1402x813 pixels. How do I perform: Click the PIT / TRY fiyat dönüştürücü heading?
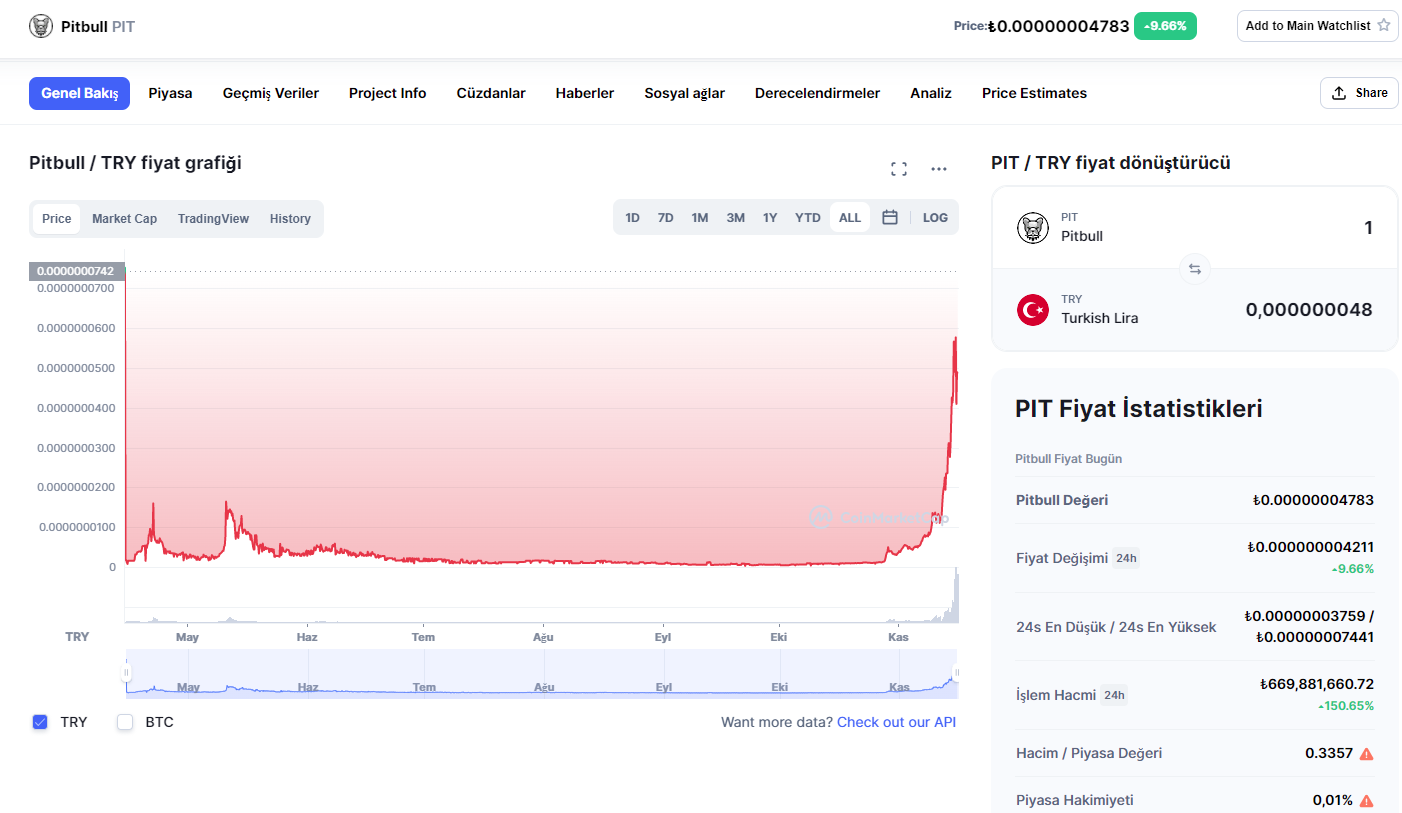(x=1111, y=163)
